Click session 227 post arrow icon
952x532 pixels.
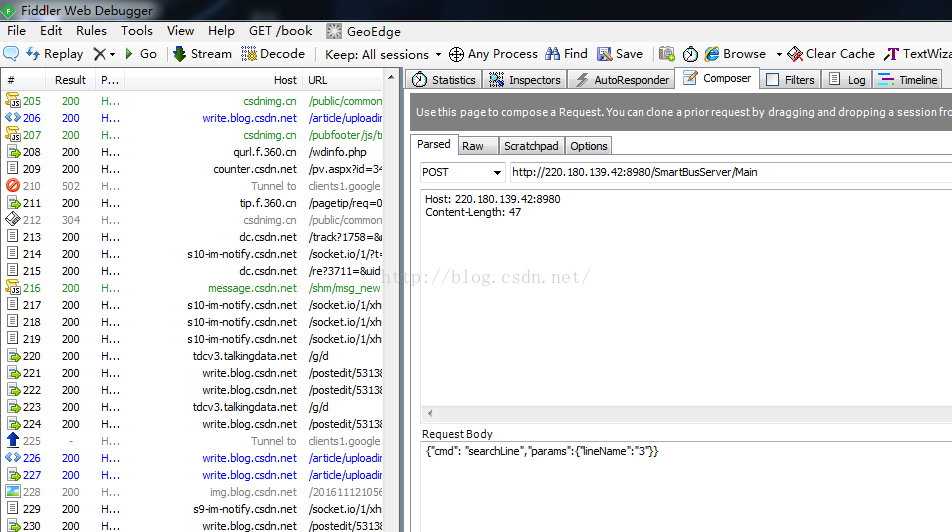13,475
